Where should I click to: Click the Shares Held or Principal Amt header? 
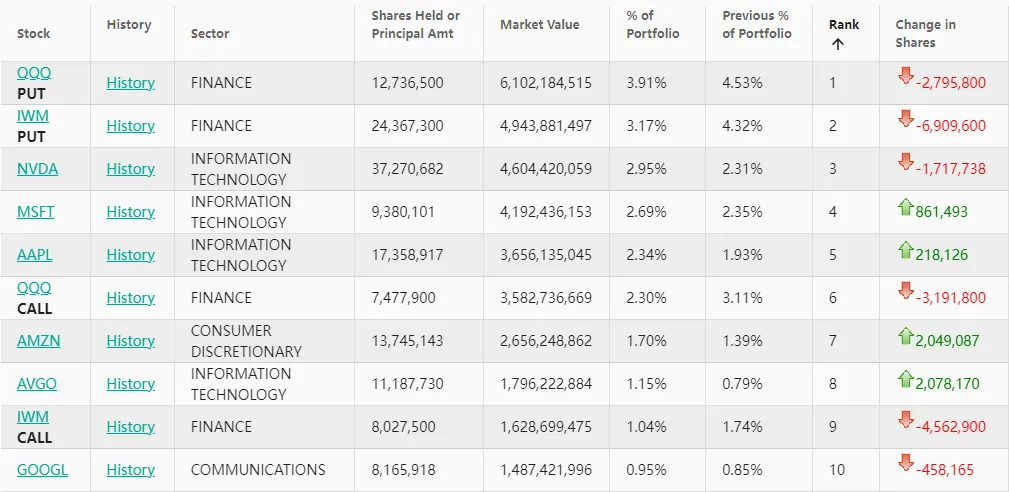click(415, 24)
